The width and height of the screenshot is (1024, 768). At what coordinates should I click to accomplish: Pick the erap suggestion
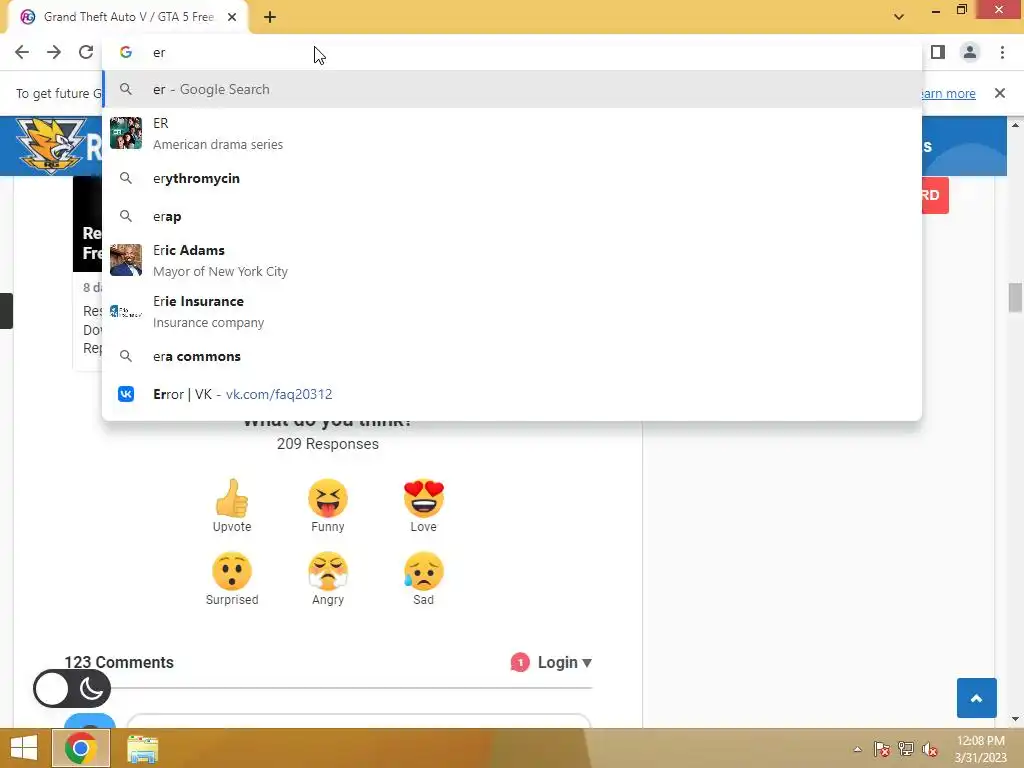[x=512, y=216]
